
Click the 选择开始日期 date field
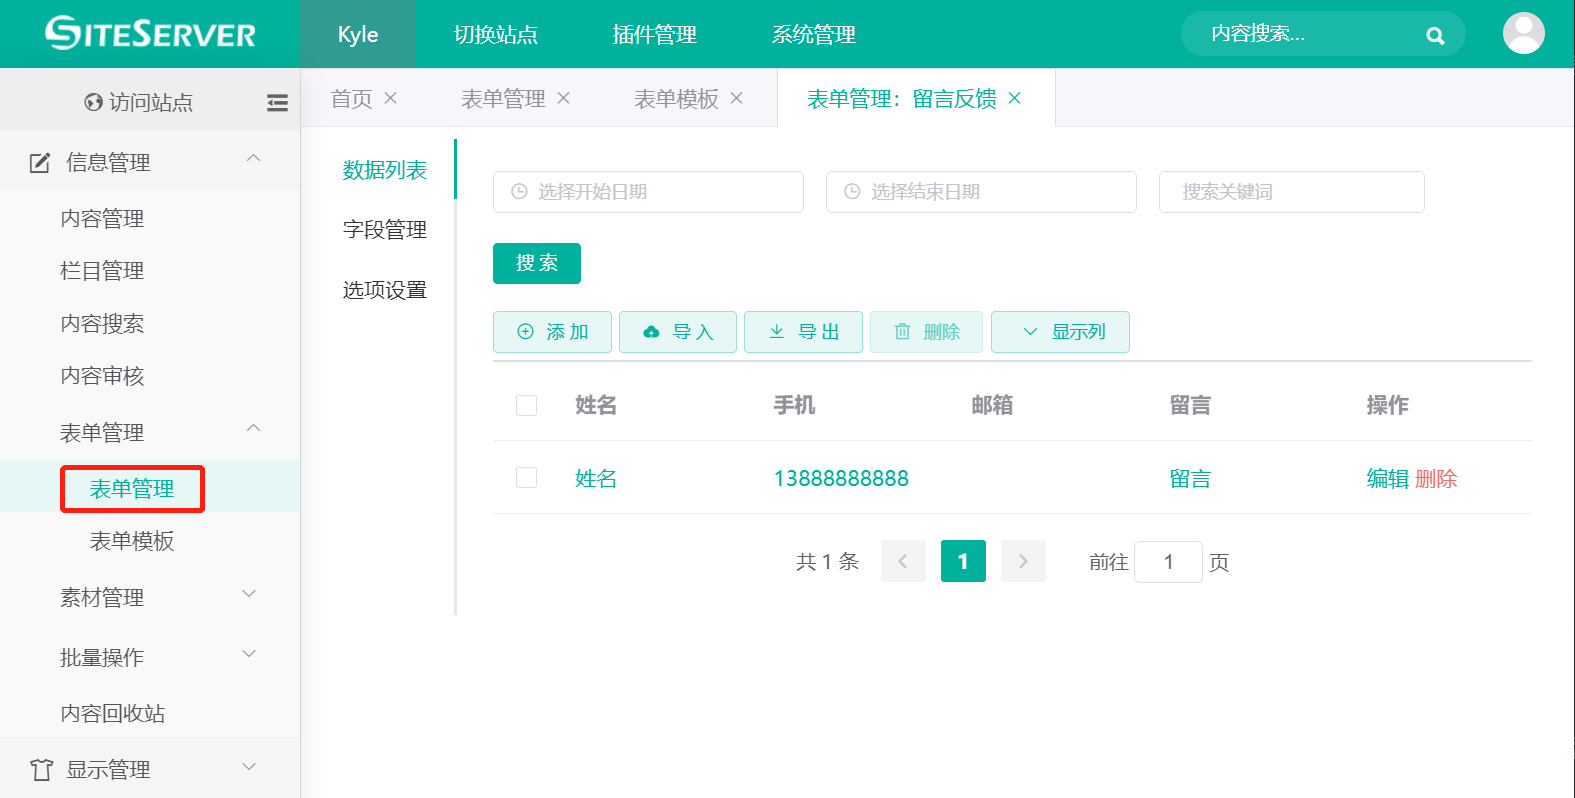pyautogui.click(x=648, y=192)
